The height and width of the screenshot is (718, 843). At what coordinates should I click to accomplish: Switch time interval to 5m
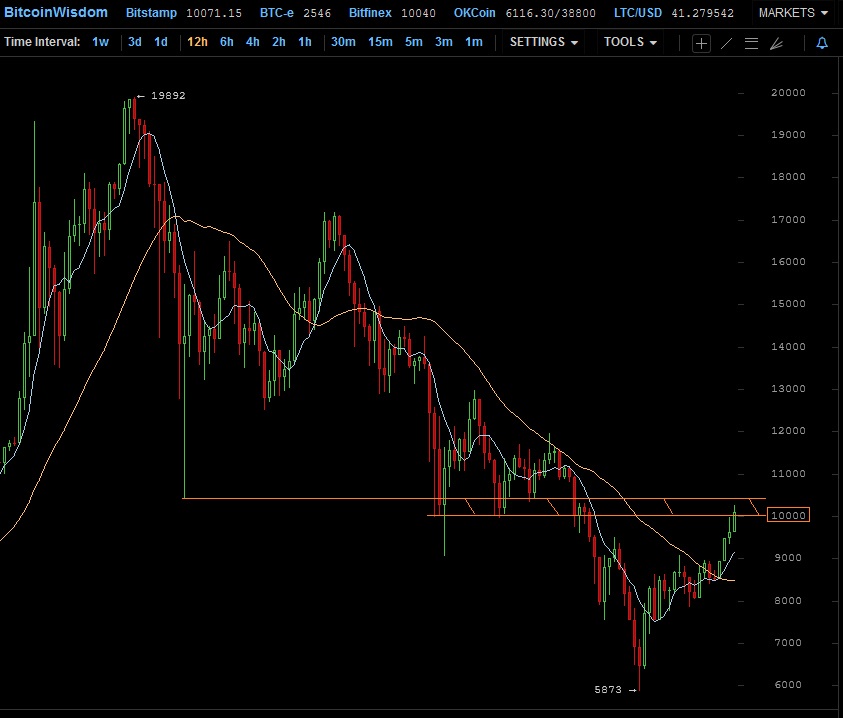(413, 42)
